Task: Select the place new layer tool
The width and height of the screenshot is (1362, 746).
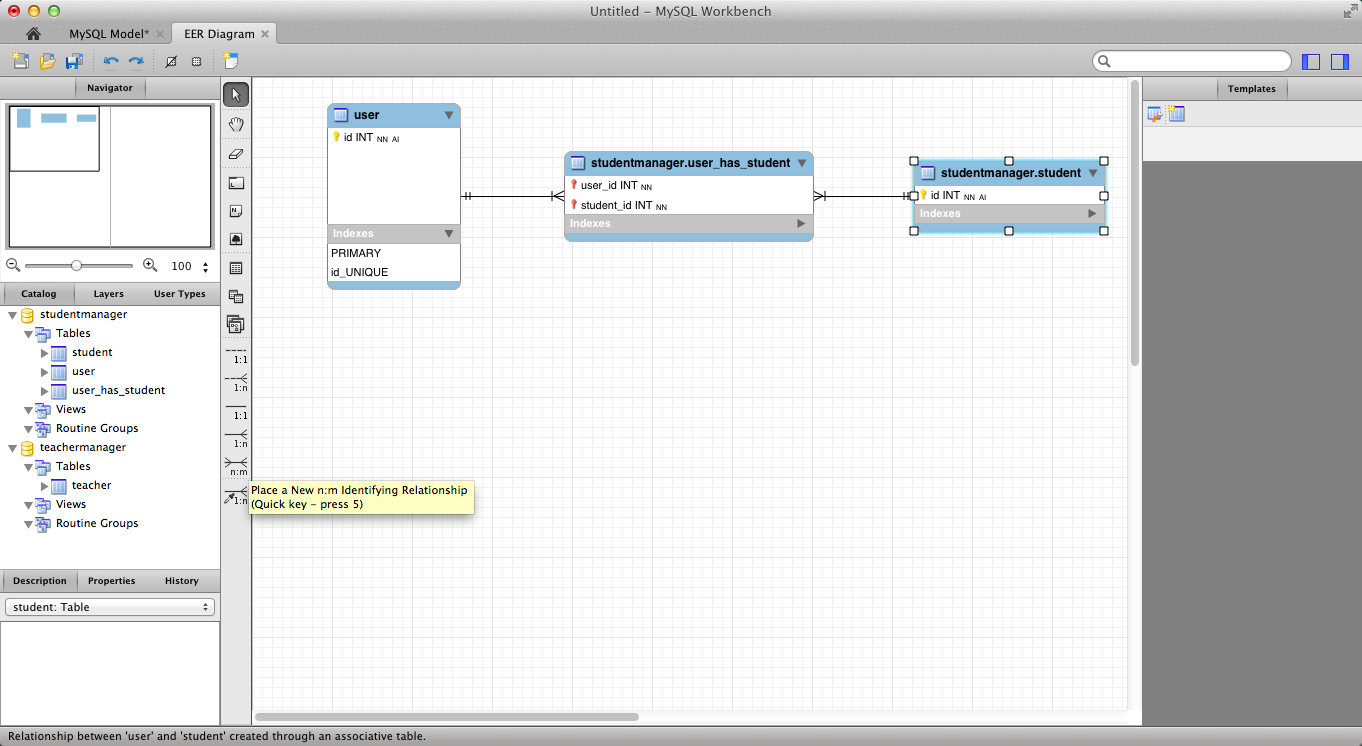Action: (236, 183)
